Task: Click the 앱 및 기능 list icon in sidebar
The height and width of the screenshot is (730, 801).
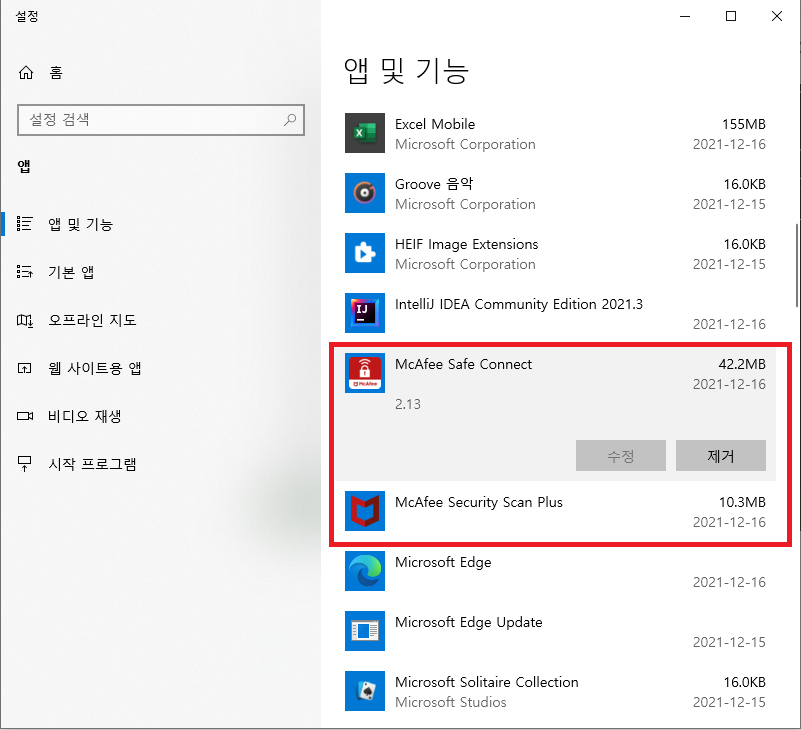Action: click(25, 224)
